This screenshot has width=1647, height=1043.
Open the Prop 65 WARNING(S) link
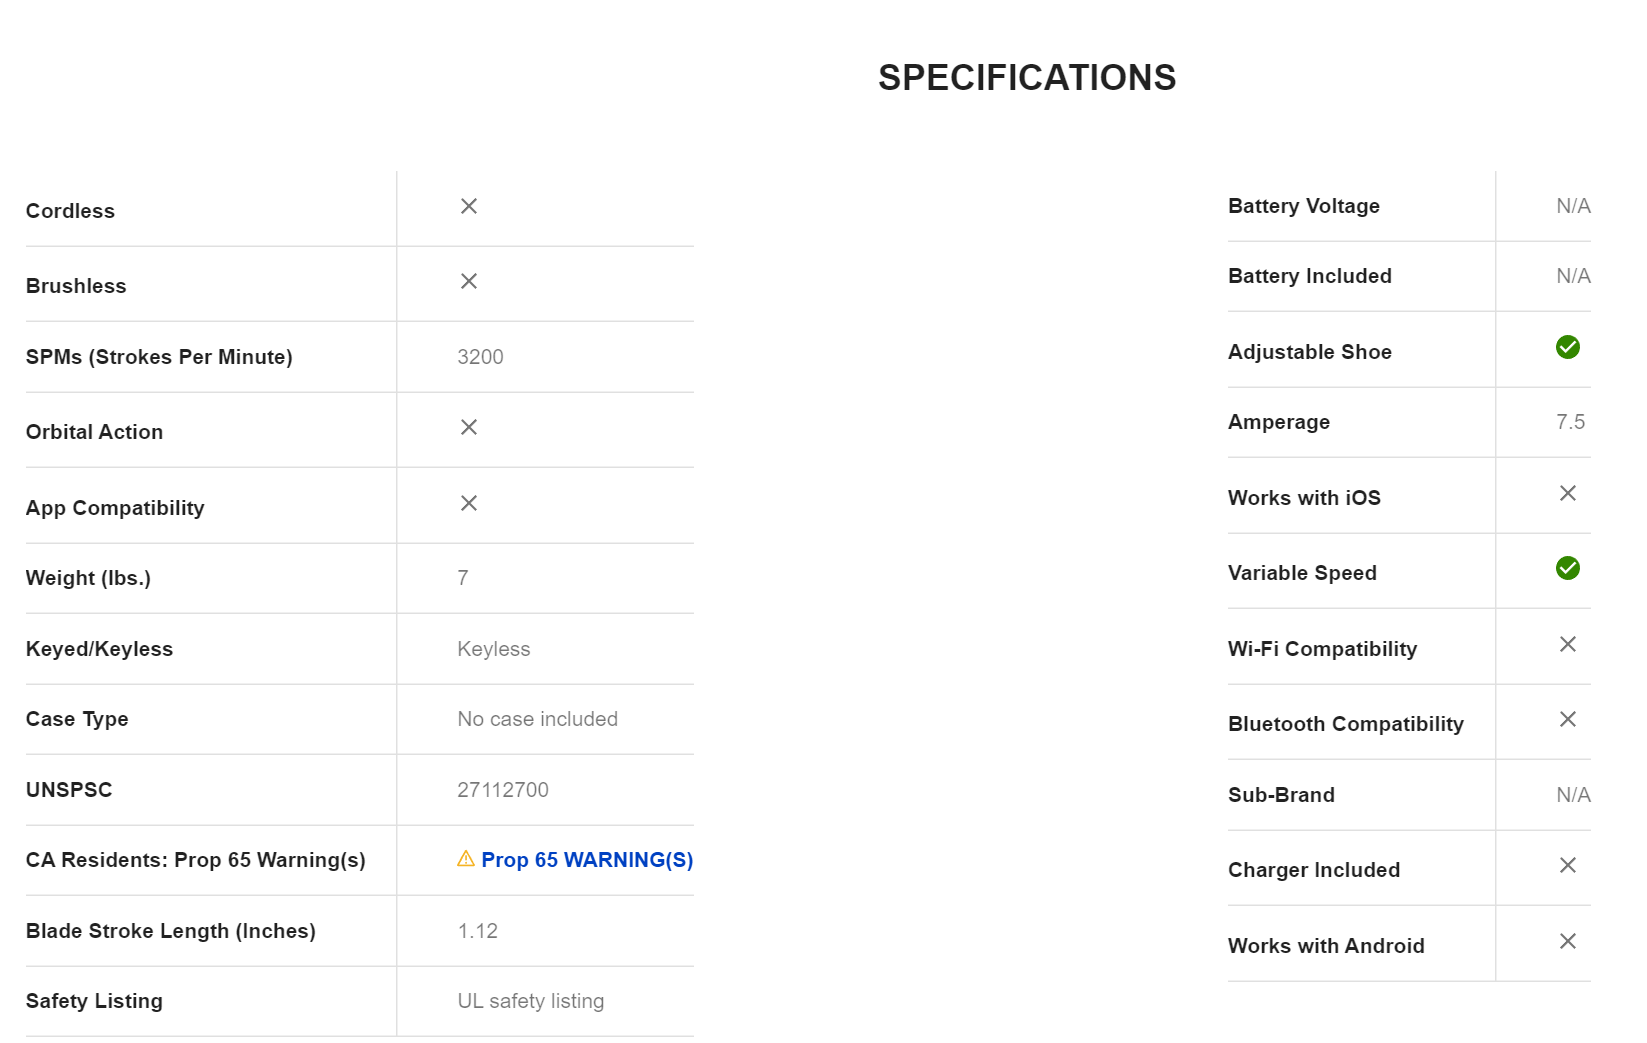[x=587, y=860]
